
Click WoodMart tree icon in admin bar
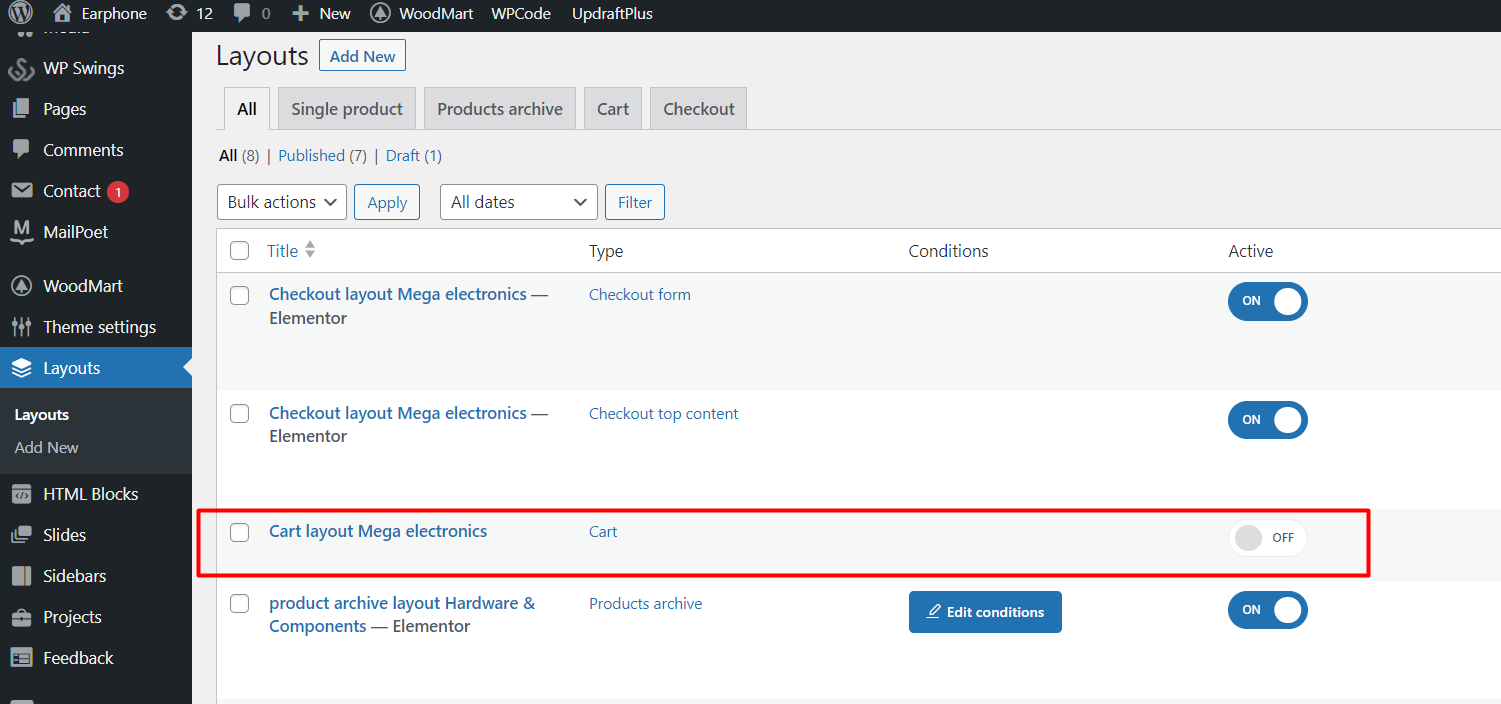[x=380, y=14]
